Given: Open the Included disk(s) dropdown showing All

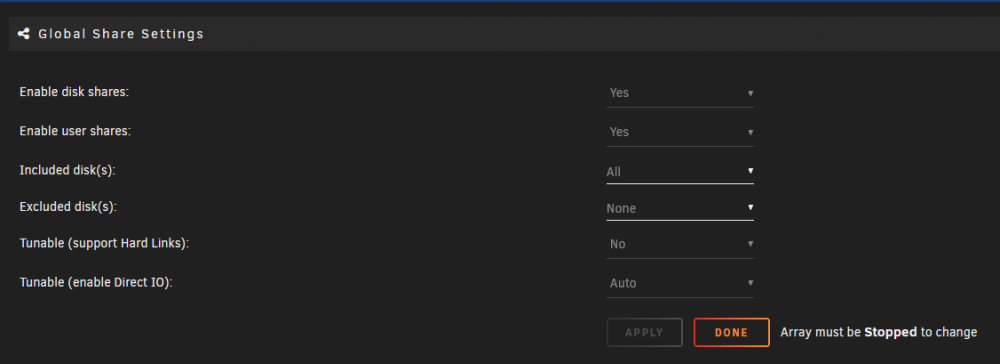Looking at the screenshot, I should 680,171.
